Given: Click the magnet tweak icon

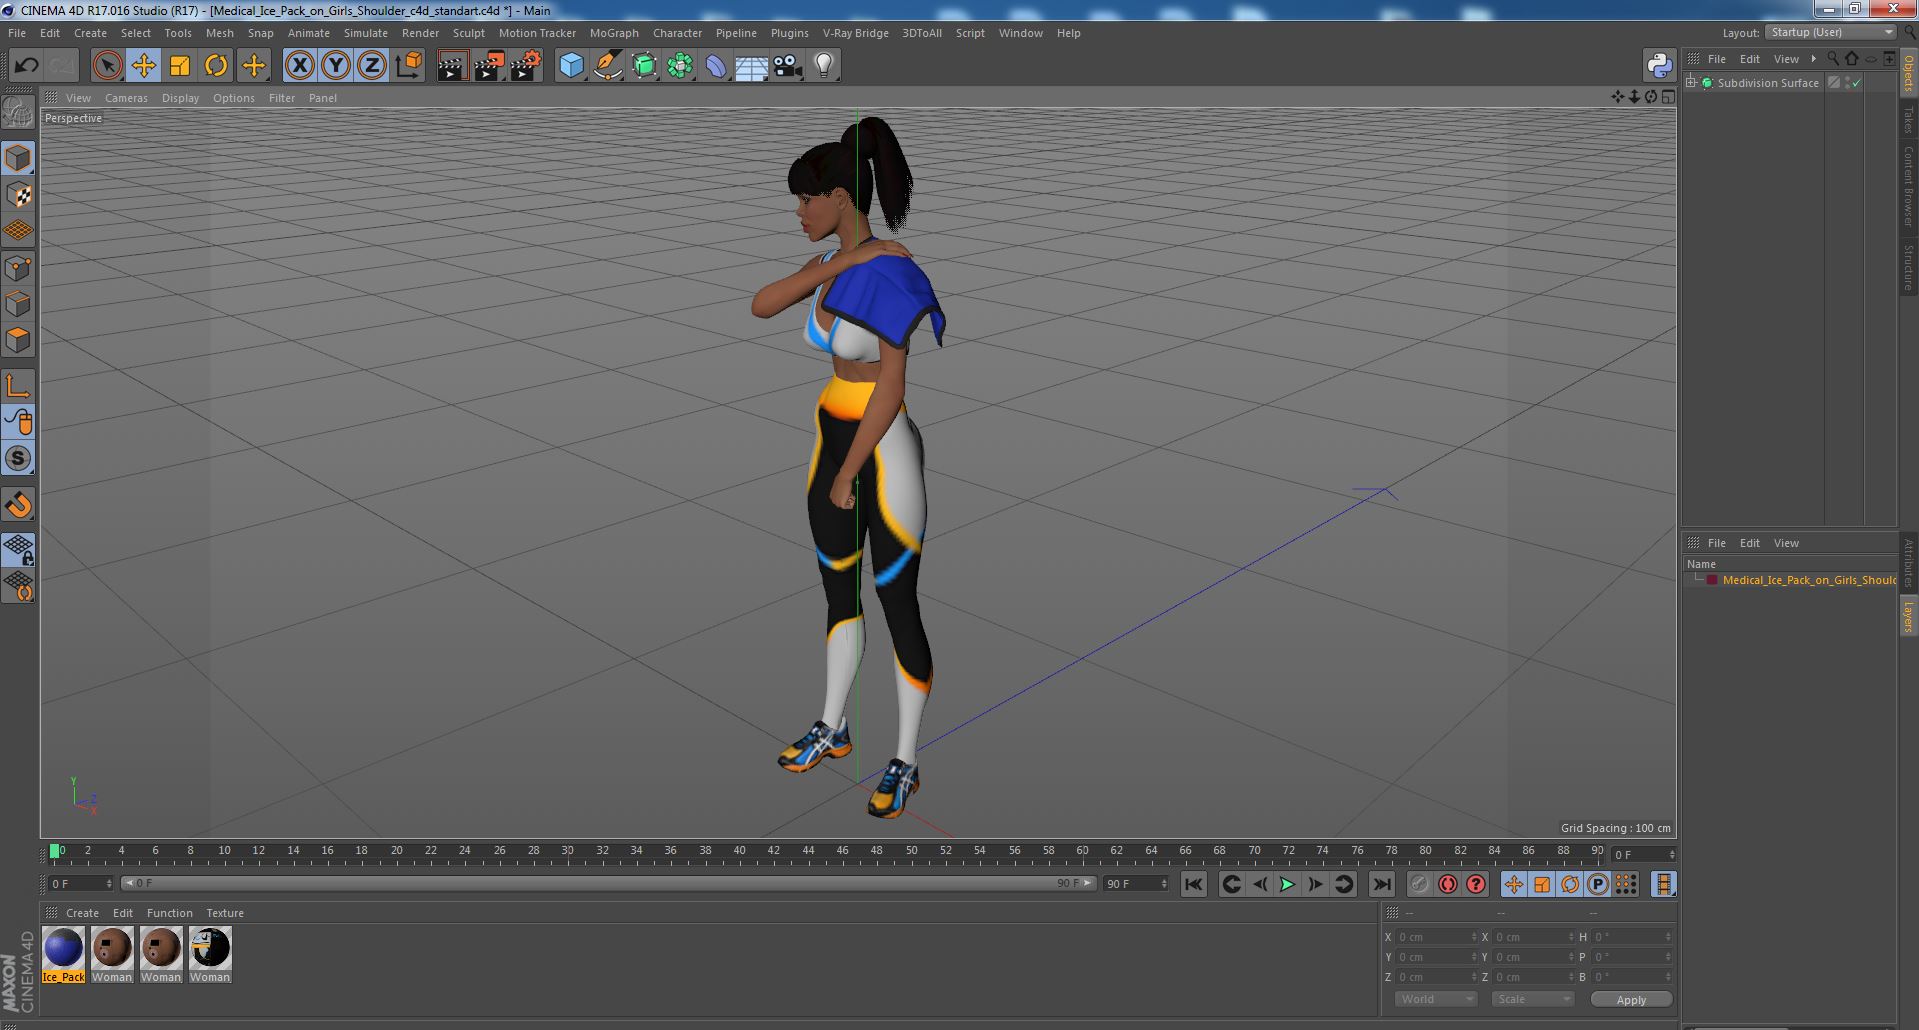Looking at the screenshot, I should (x=18, y=505).
